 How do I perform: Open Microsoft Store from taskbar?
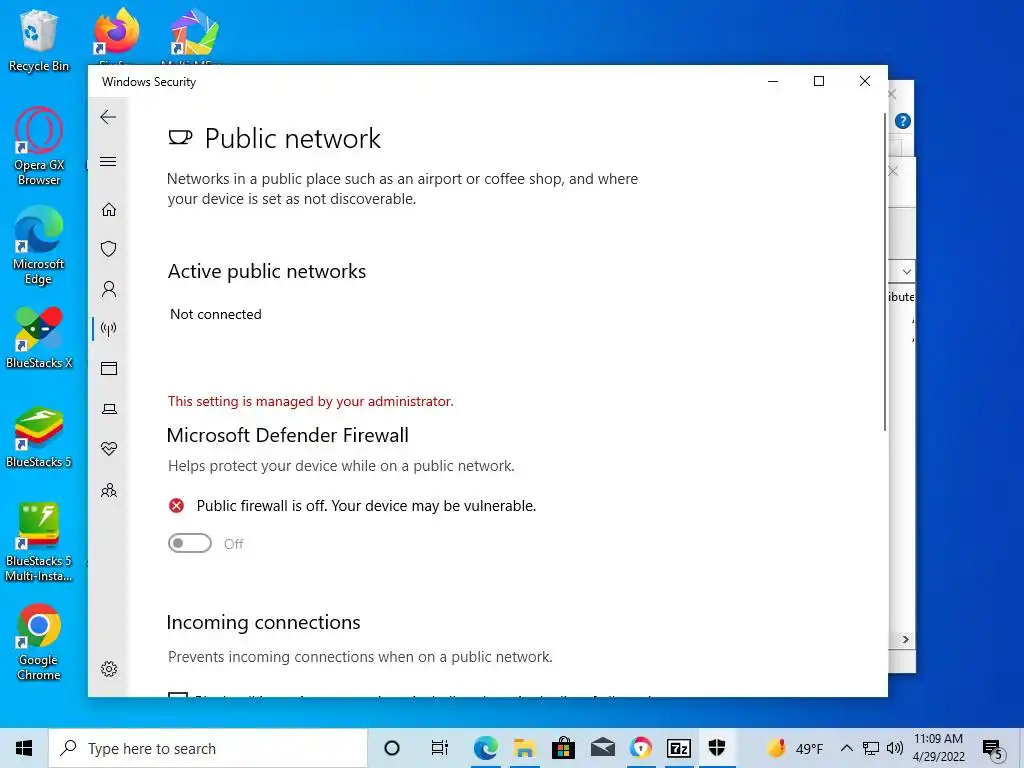coord(563,748)
